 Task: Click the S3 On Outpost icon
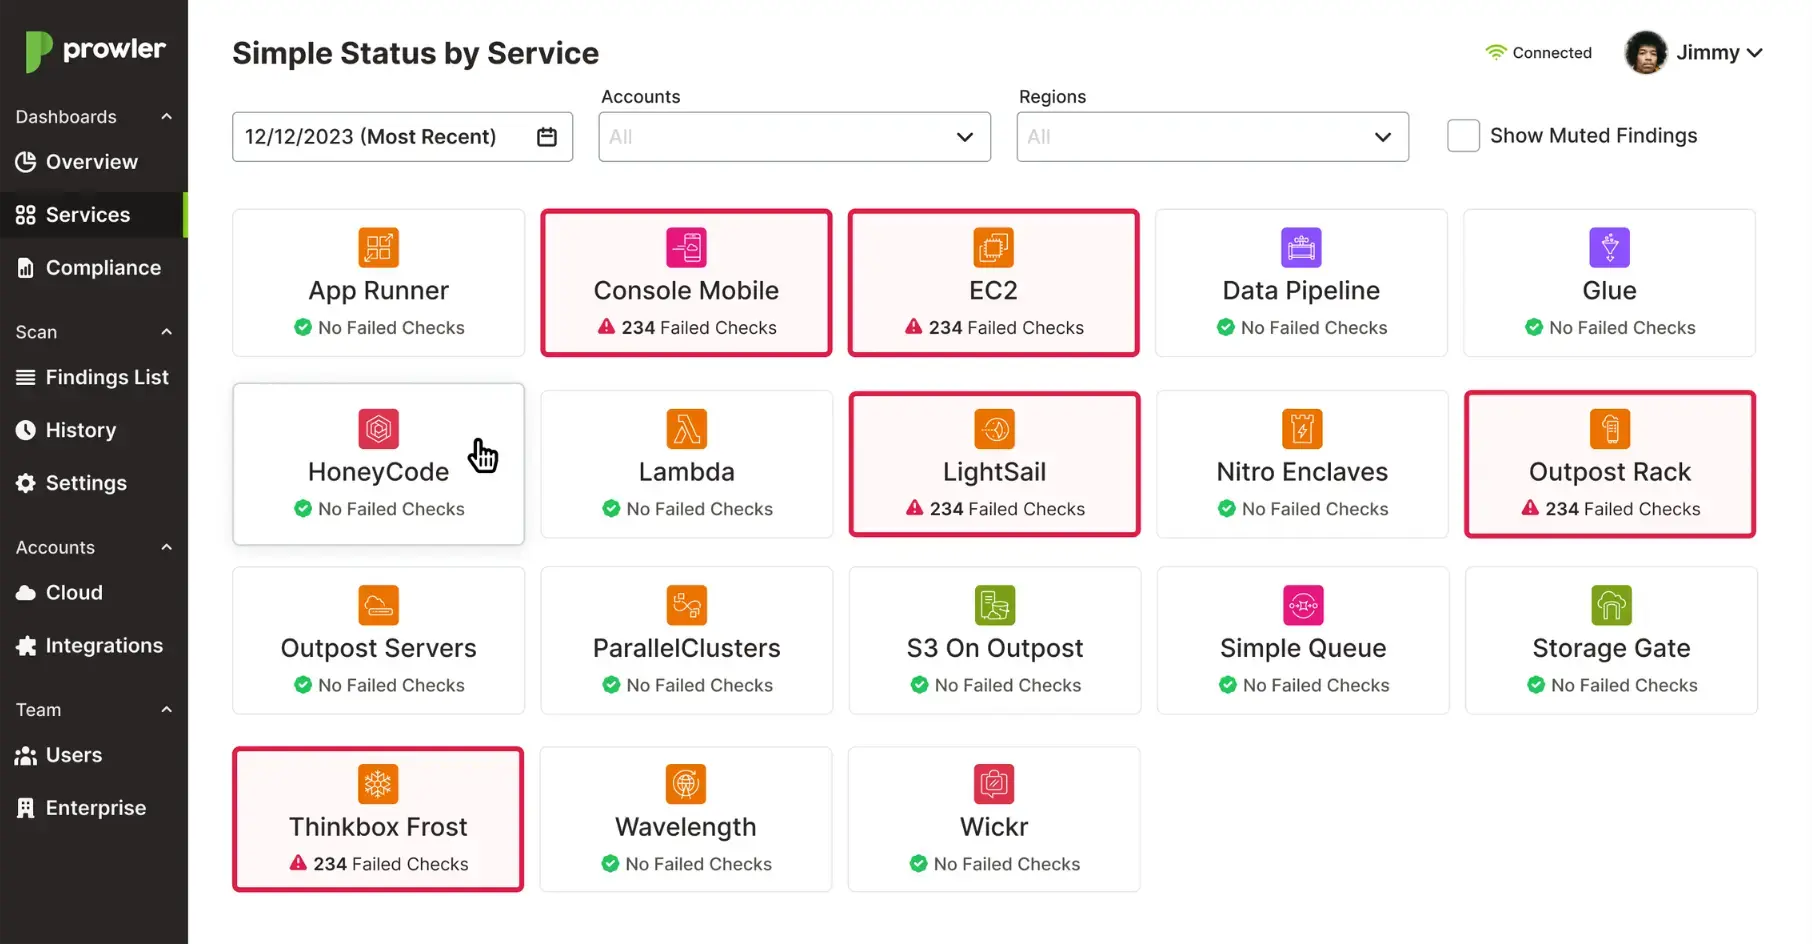point(995,605)
